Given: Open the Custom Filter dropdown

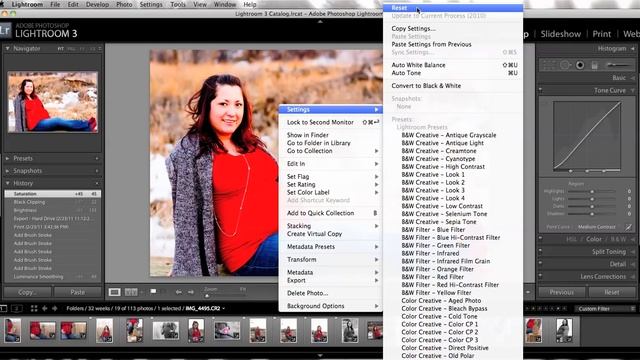Looking at the screenshot, I should point(605,309).
